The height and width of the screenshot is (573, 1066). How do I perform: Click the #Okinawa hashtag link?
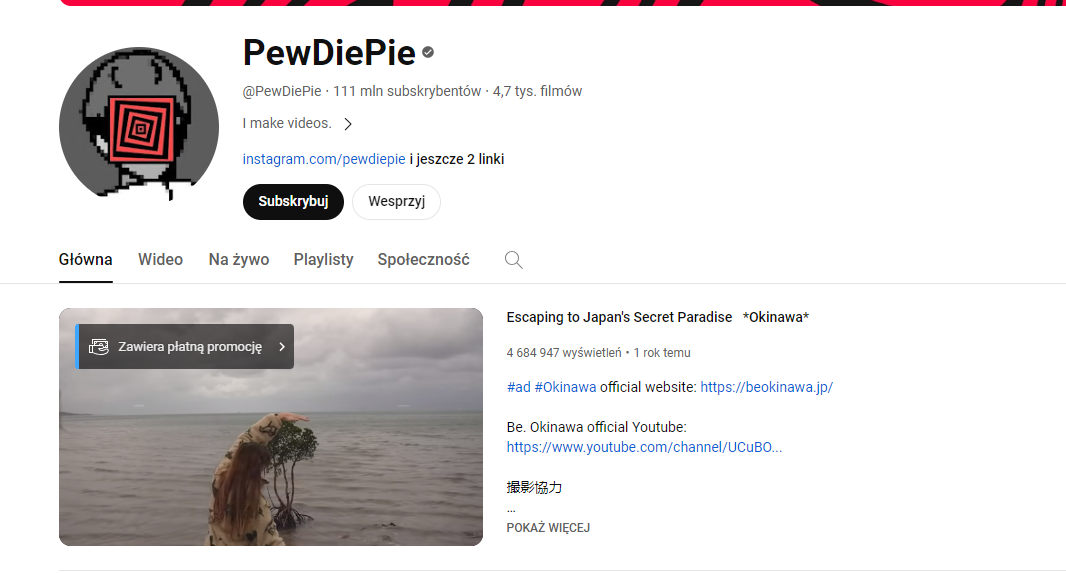pos(565,387)
